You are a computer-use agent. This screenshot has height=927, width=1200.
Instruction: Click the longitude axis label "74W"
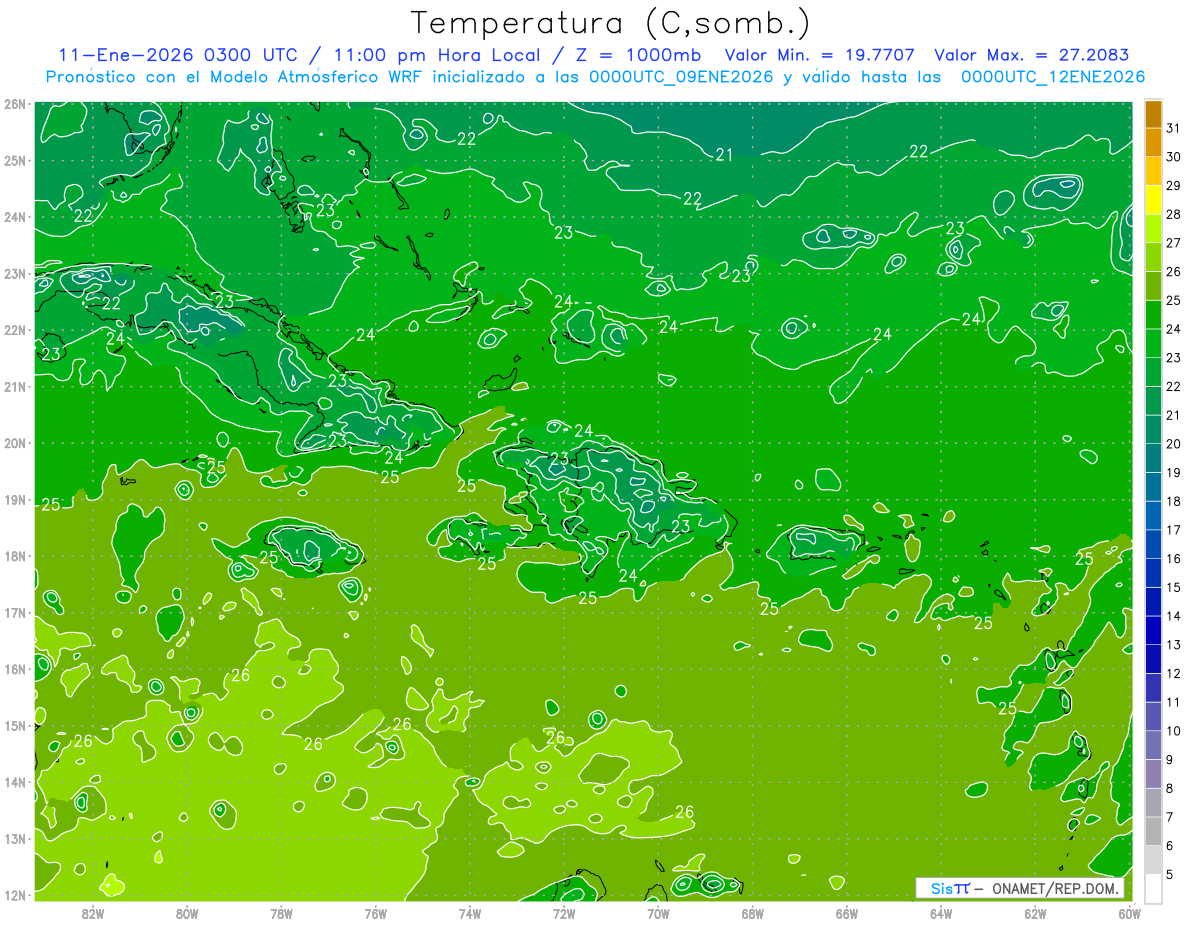[470, 914]
